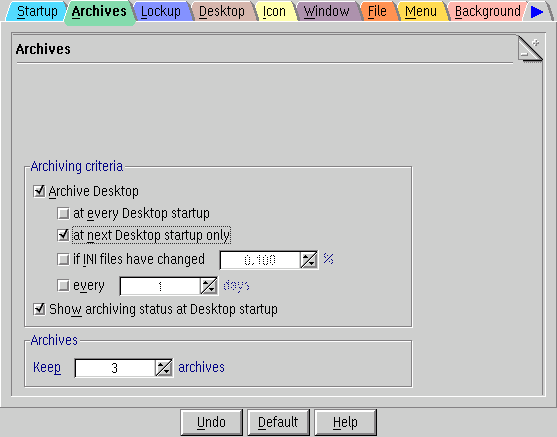Click the spin arrows on Keep archives field
557x437 pixels.
point(164,368)
